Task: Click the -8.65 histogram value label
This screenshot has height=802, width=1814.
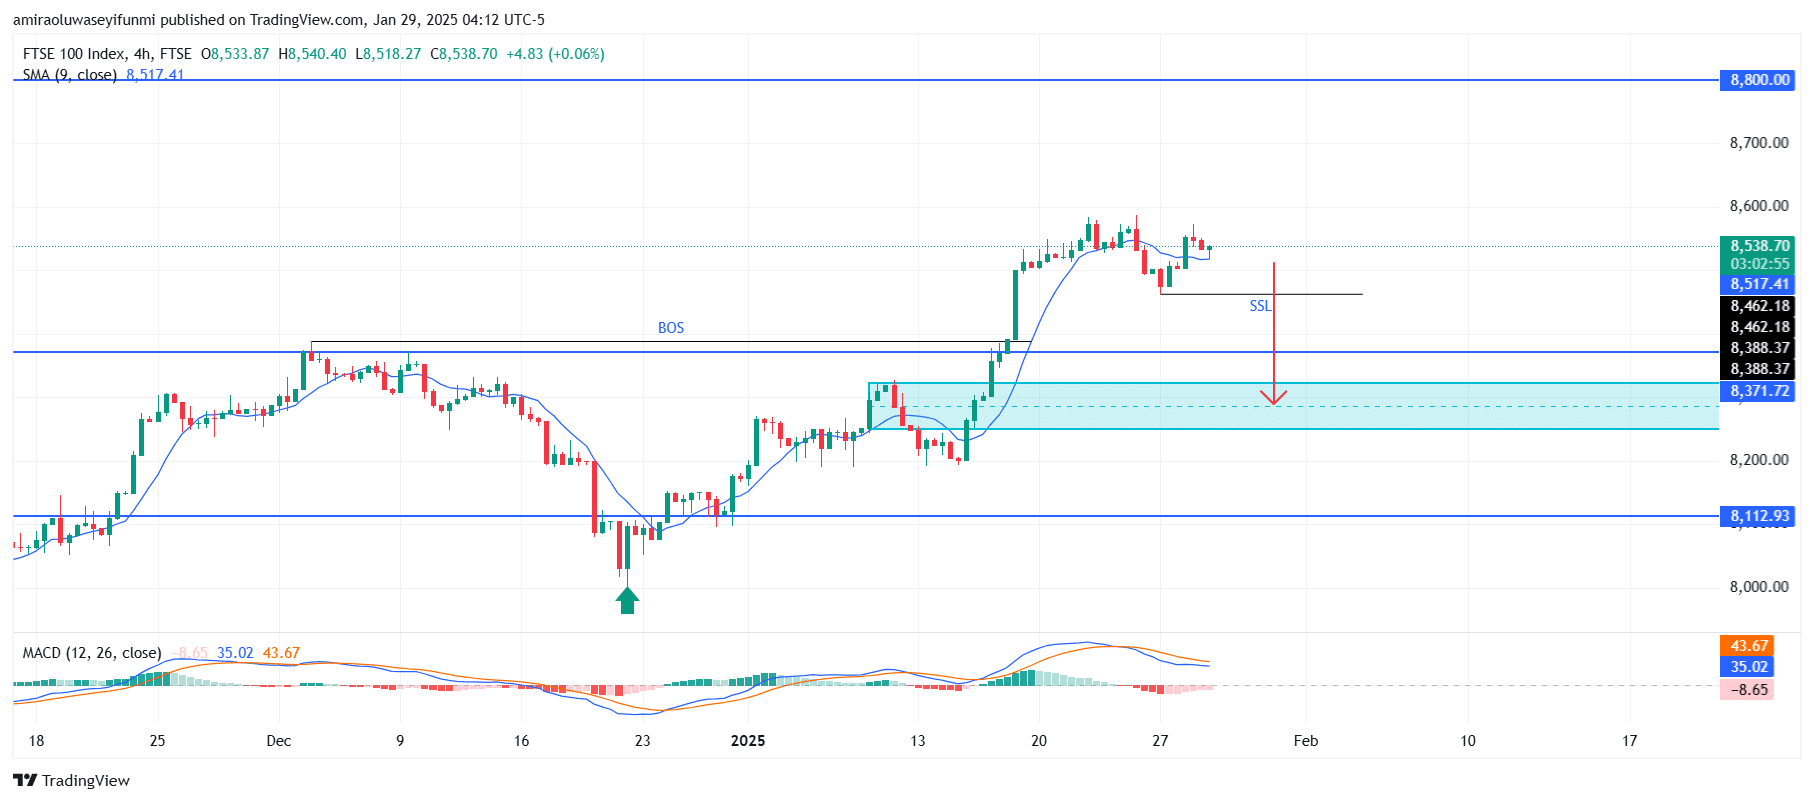Action: [1747, 690]
